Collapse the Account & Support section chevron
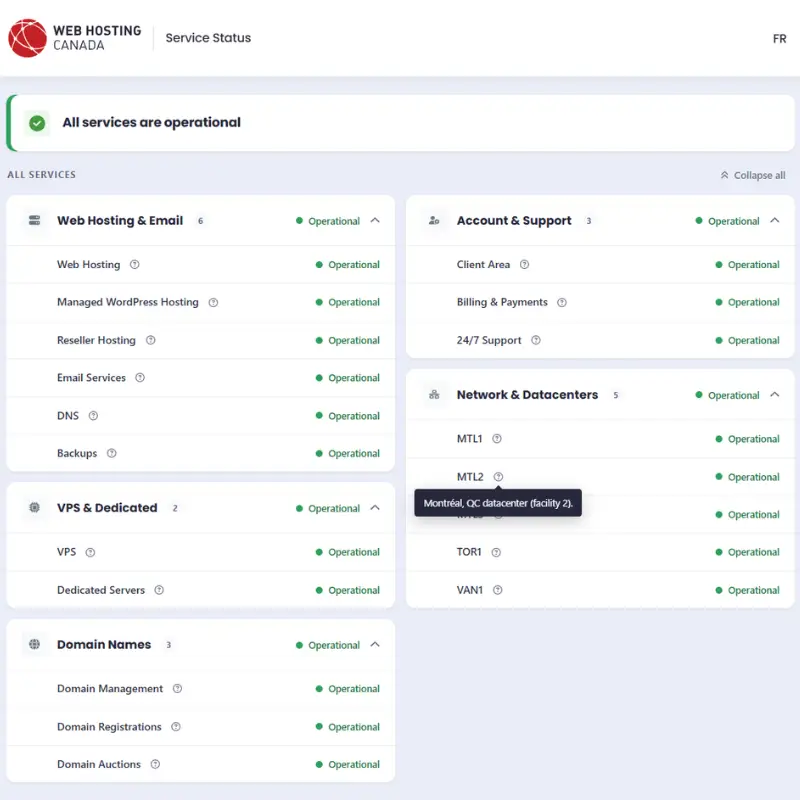The width and height of the screenshot is (800, 800). [x=774, y=220]
